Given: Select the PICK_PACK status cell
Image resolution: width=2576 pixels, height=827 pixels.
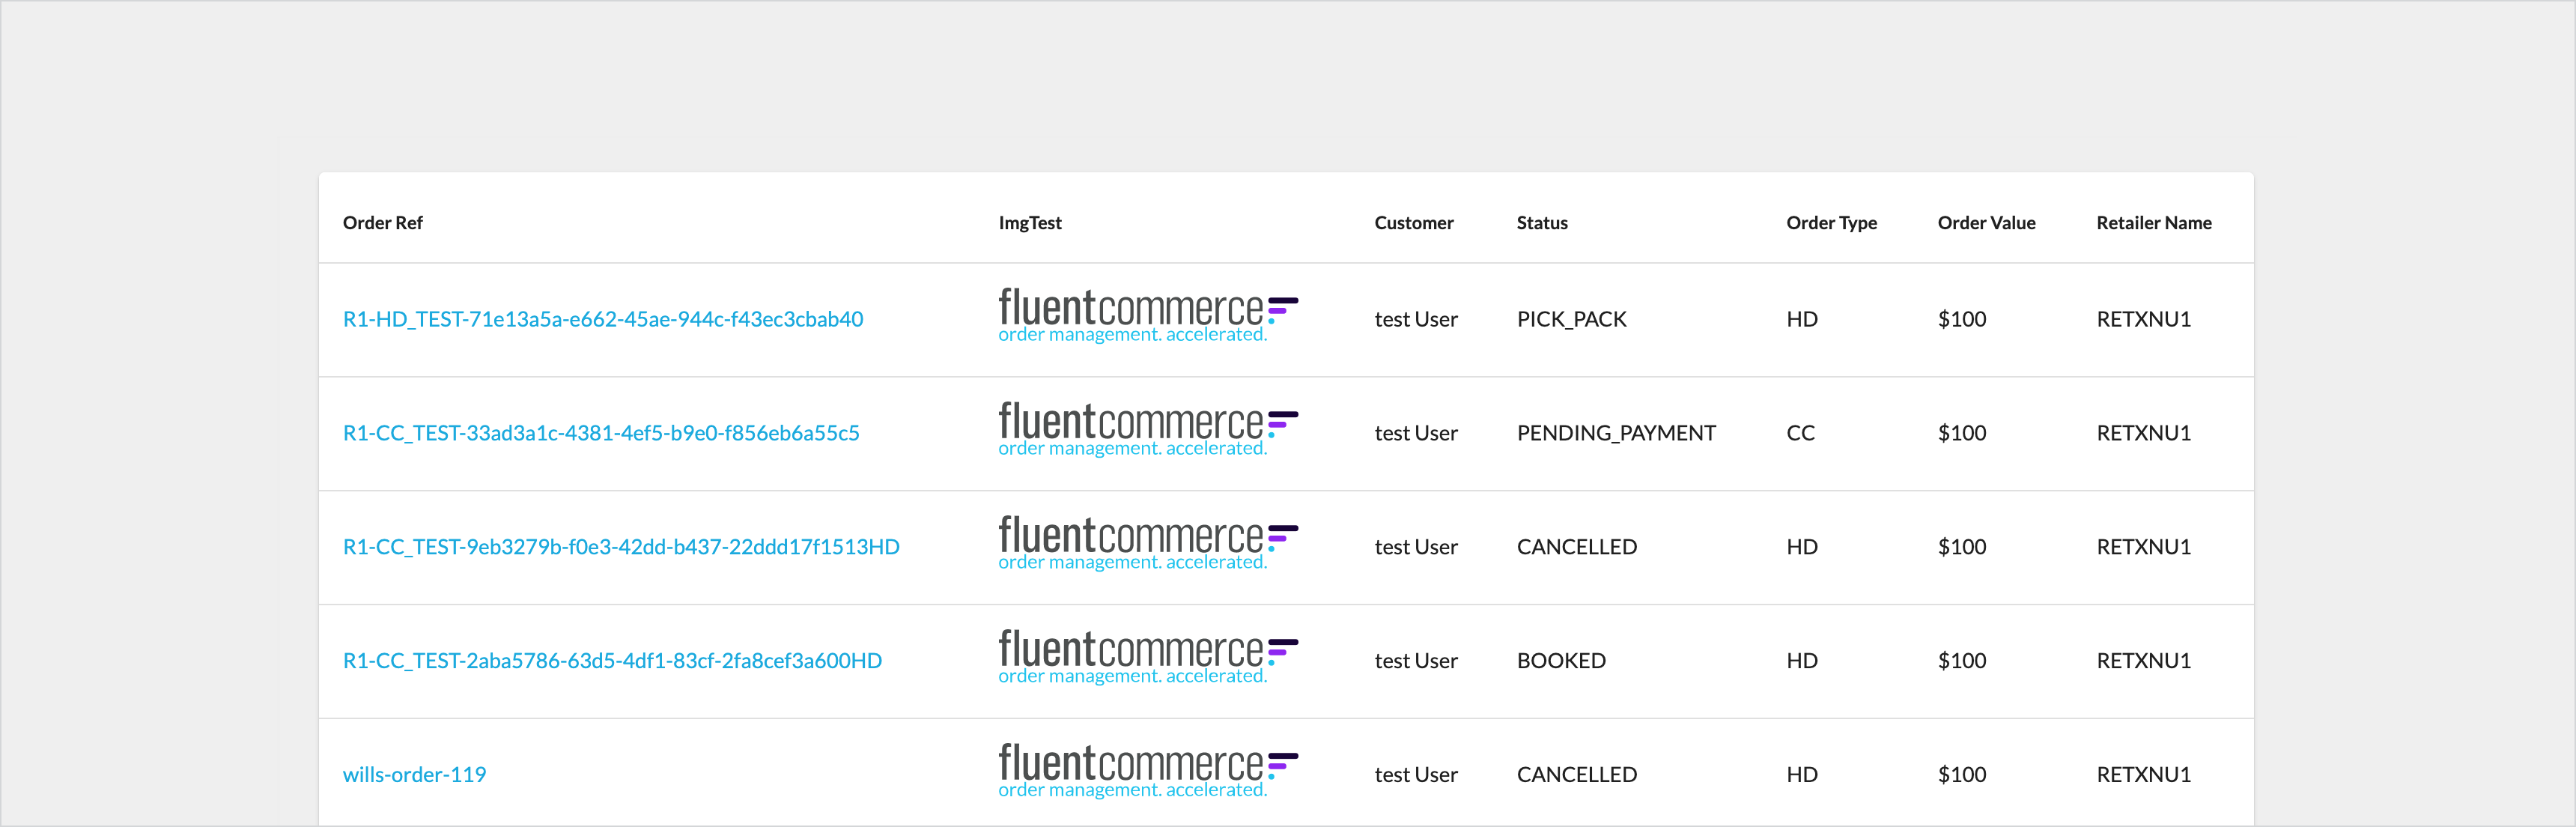Looking at the screenshot, I should 1571,319.
